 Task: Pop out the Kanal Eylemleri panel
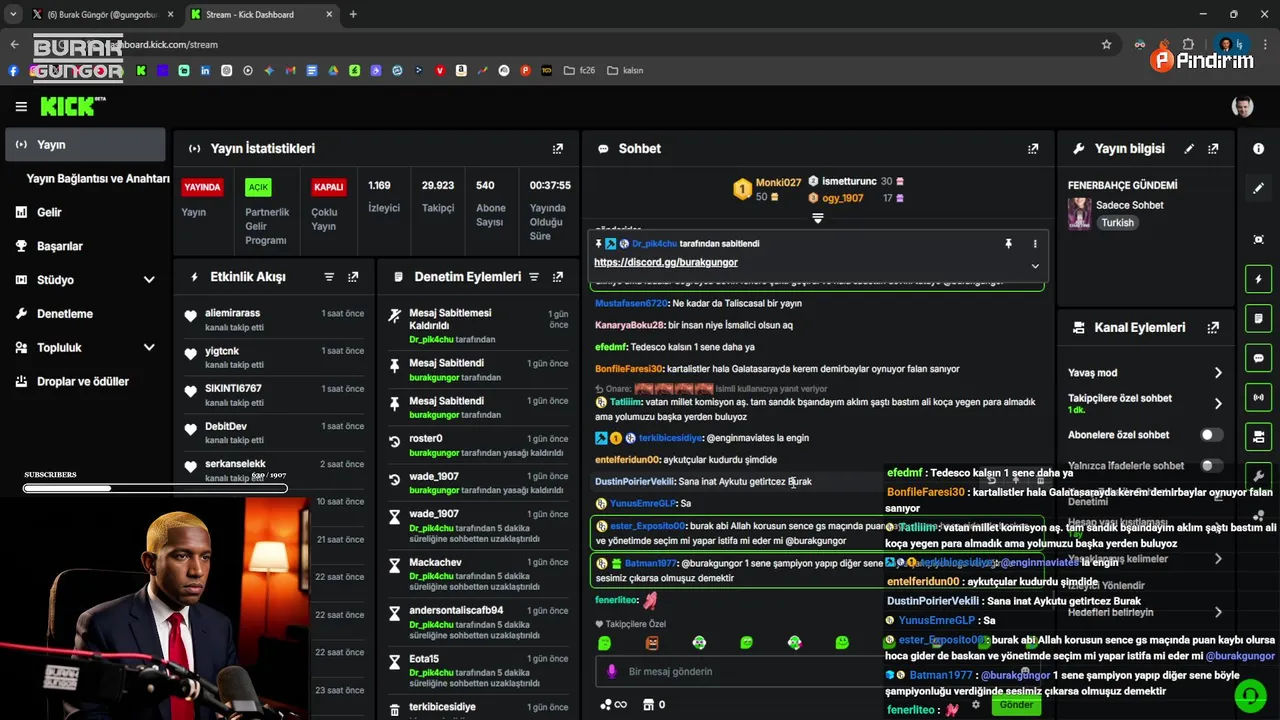pos(1213,328)
